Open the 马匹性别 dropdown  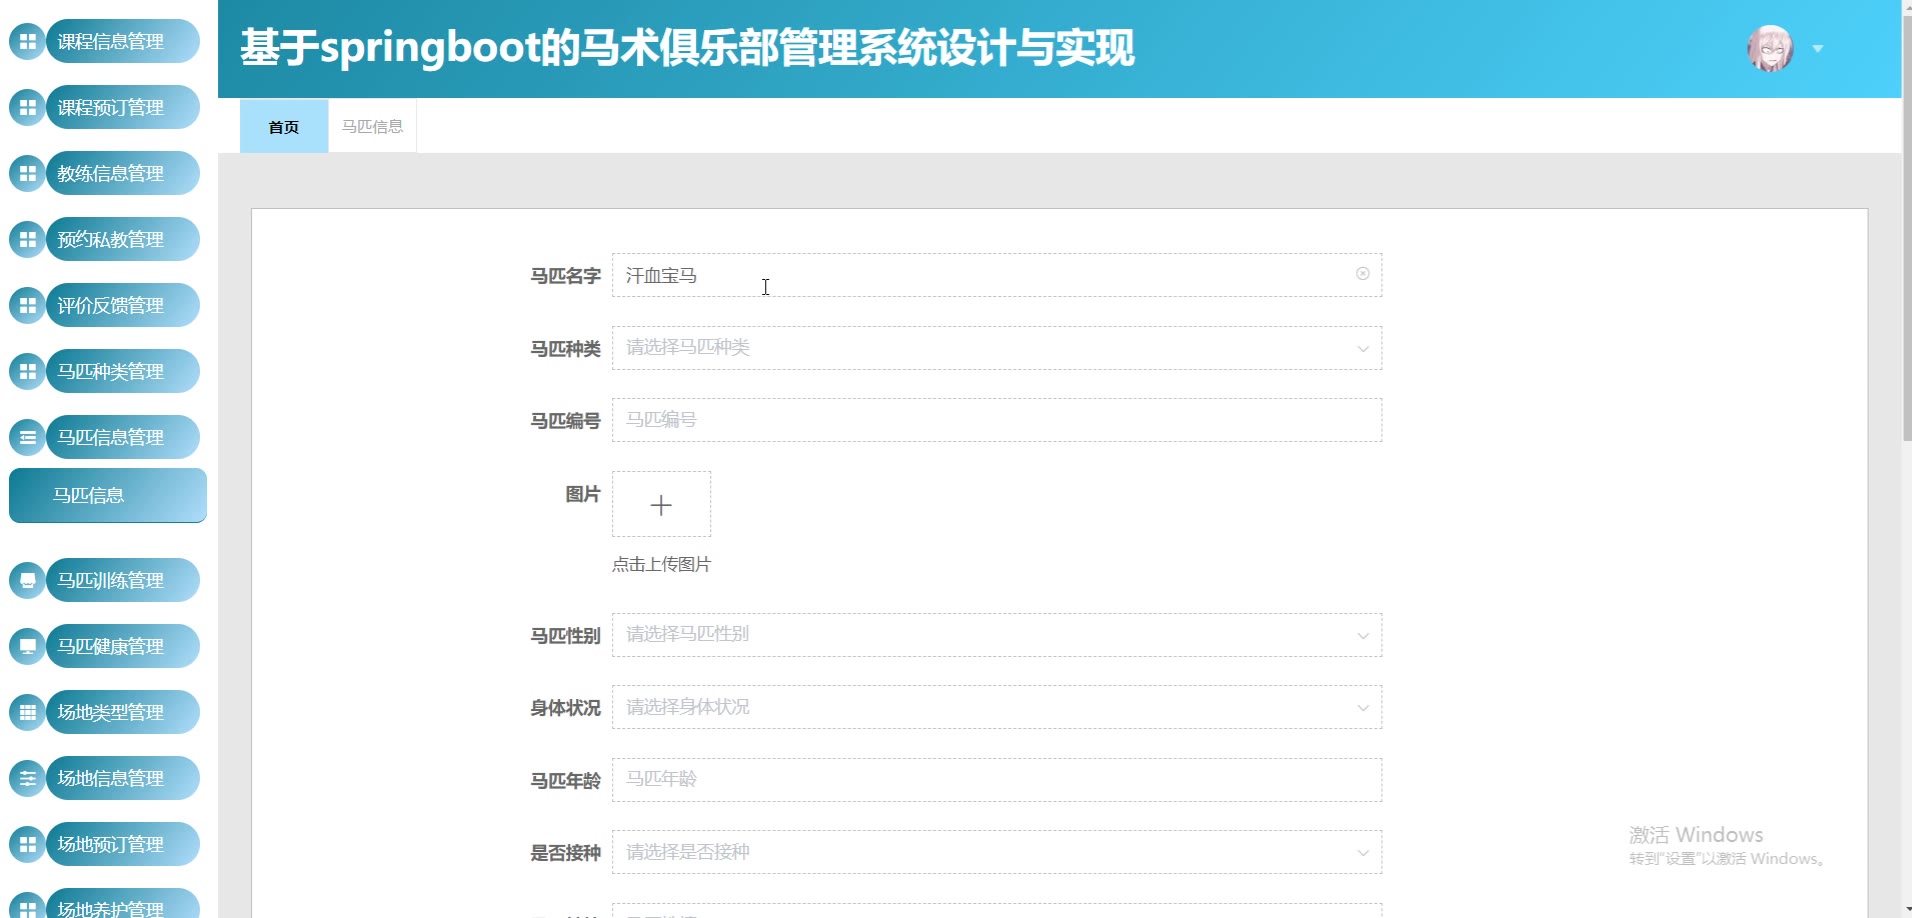point(997,635)
